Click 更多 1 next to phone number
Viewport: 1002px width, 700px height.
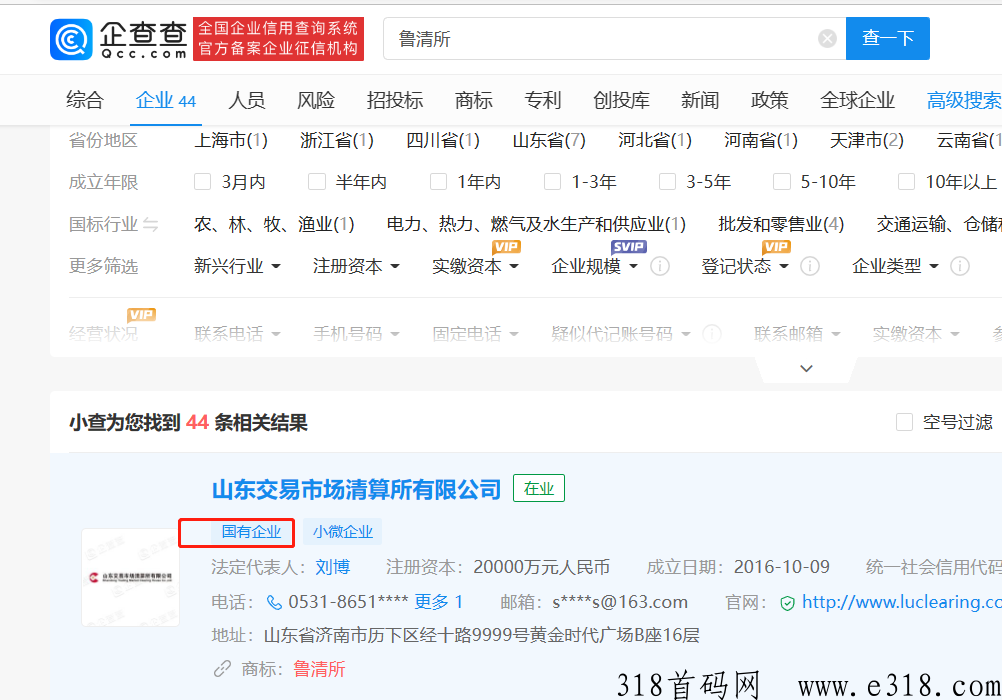coord(438,602)
